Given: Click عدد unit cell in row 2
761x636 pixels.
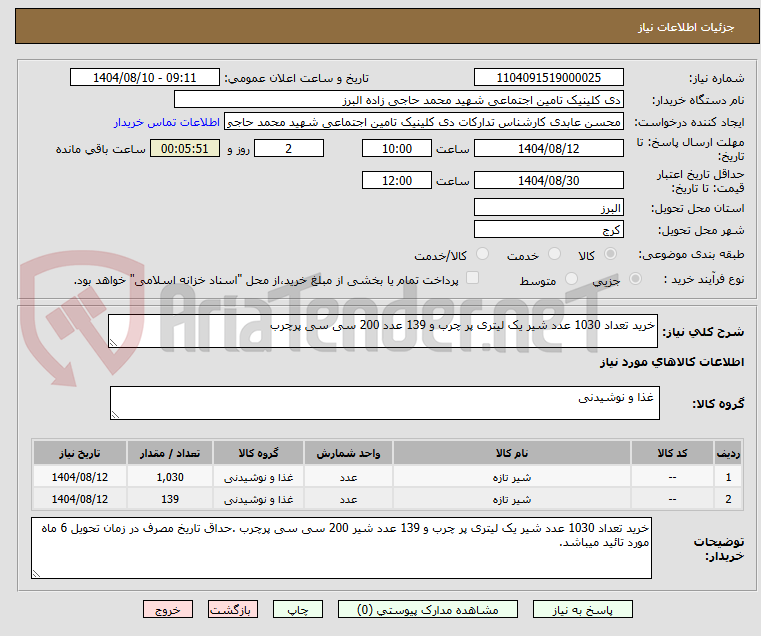Looking at the screenshot, I should point(348,499).
